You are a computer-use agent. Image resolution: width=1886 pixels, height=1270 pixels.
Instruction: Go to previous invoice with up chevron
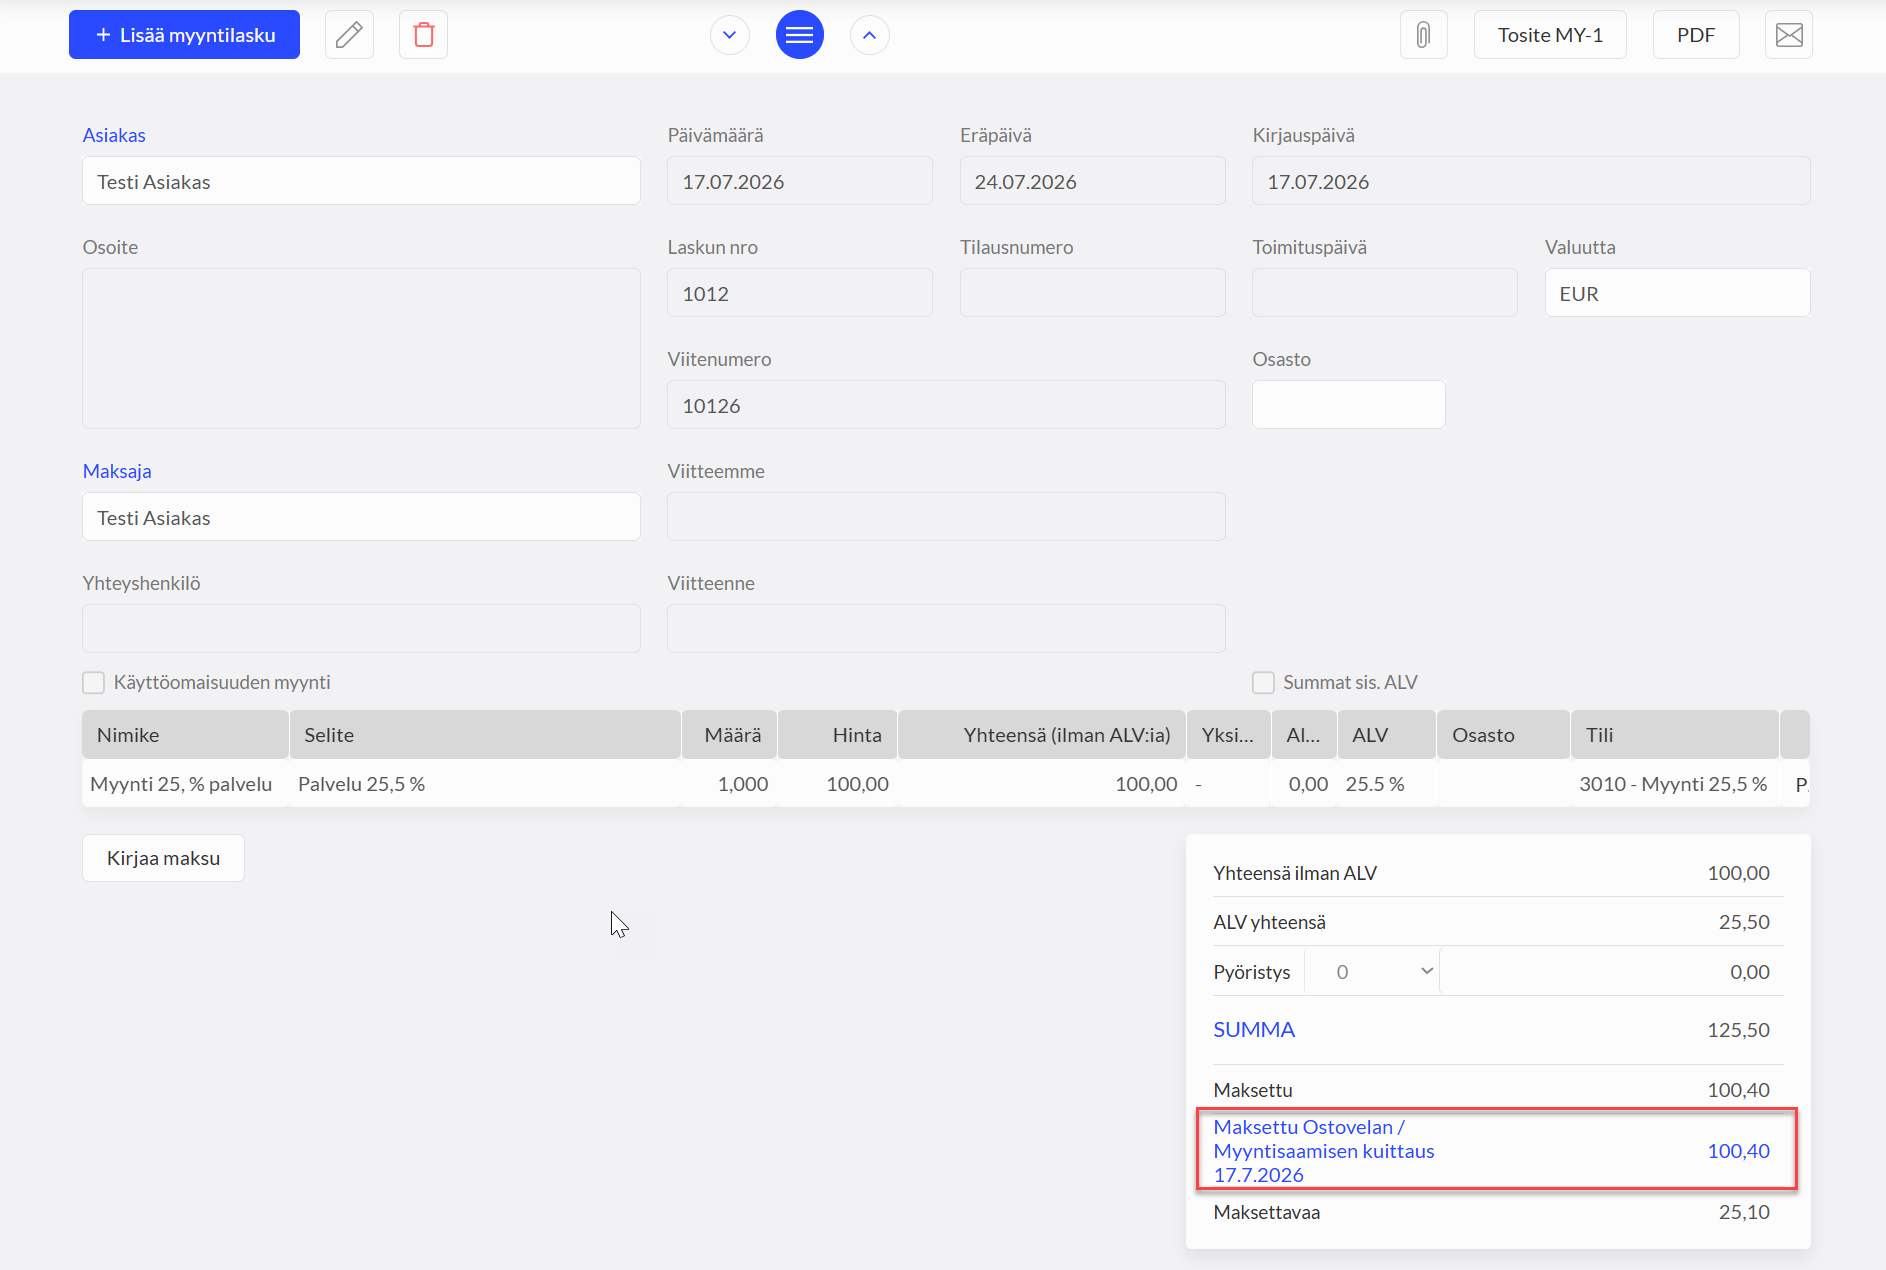pyautogui.click(x=870, y=35)
